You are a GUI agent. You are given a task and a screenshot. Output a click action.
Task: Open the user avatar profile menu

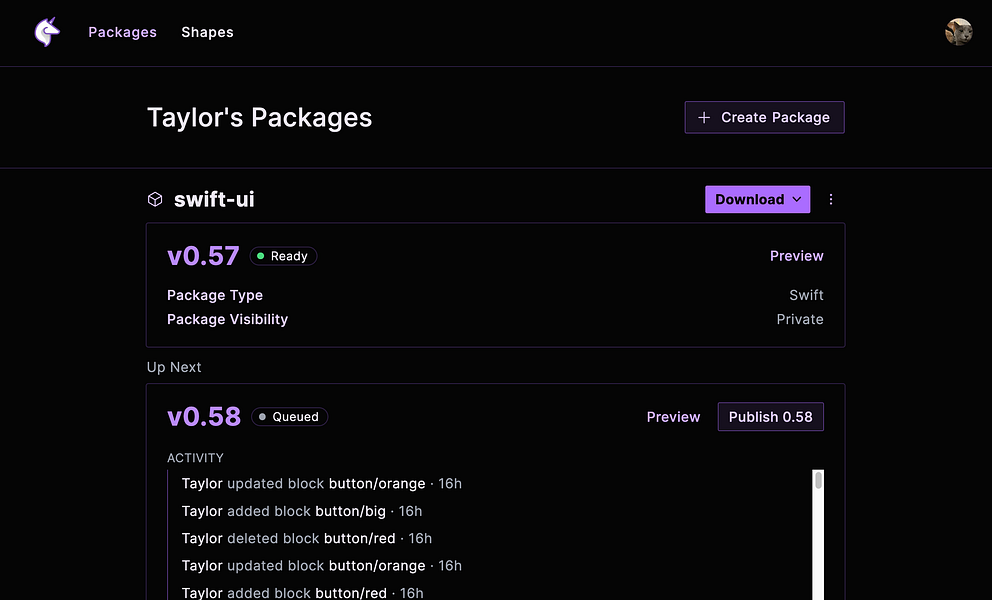click(958, 32)
